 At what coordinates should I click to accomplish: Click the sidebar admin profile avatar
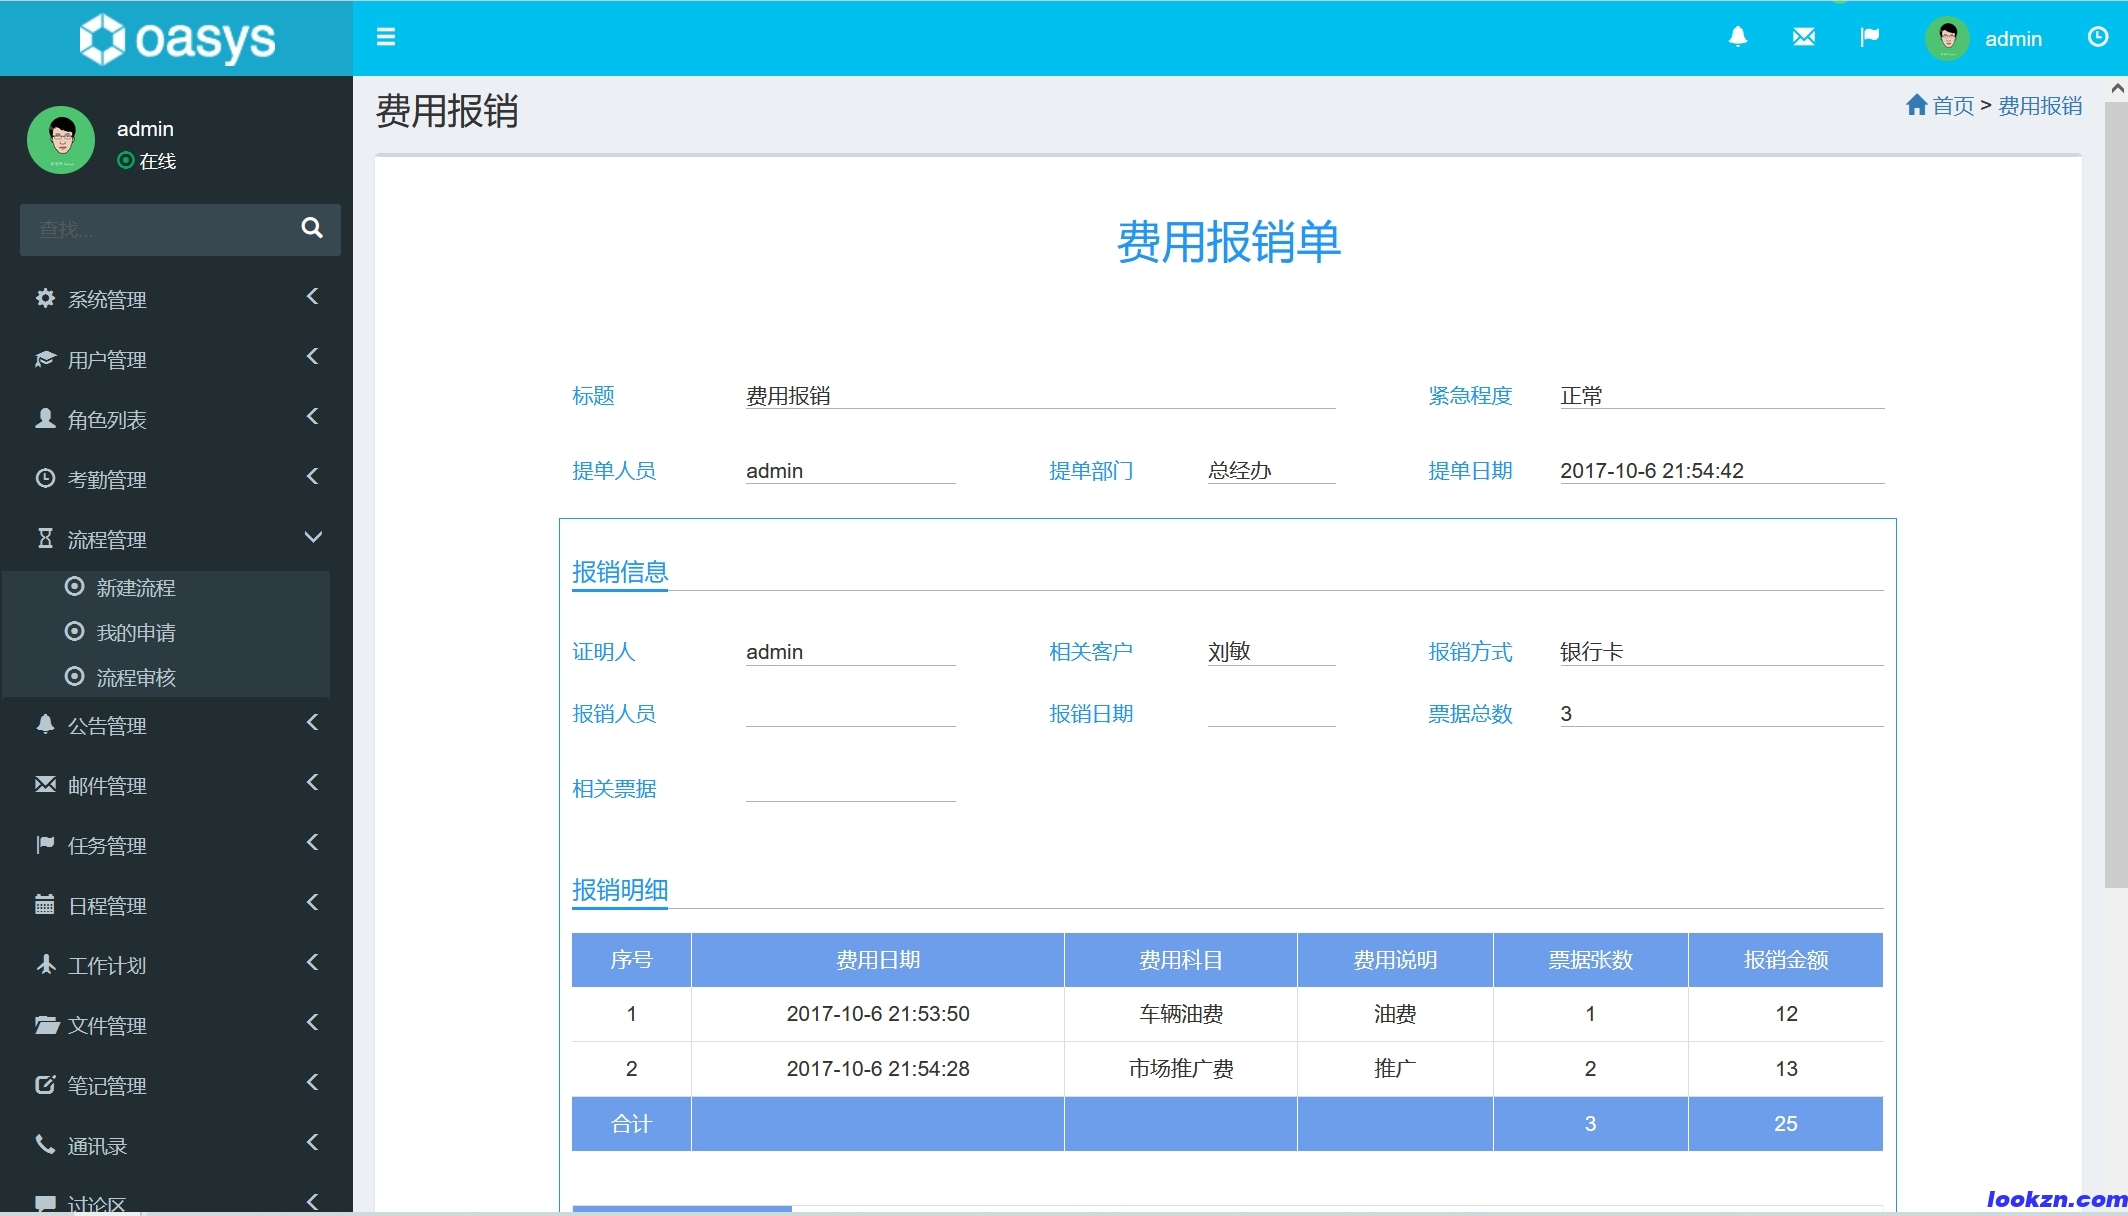[x=61, y=140]
